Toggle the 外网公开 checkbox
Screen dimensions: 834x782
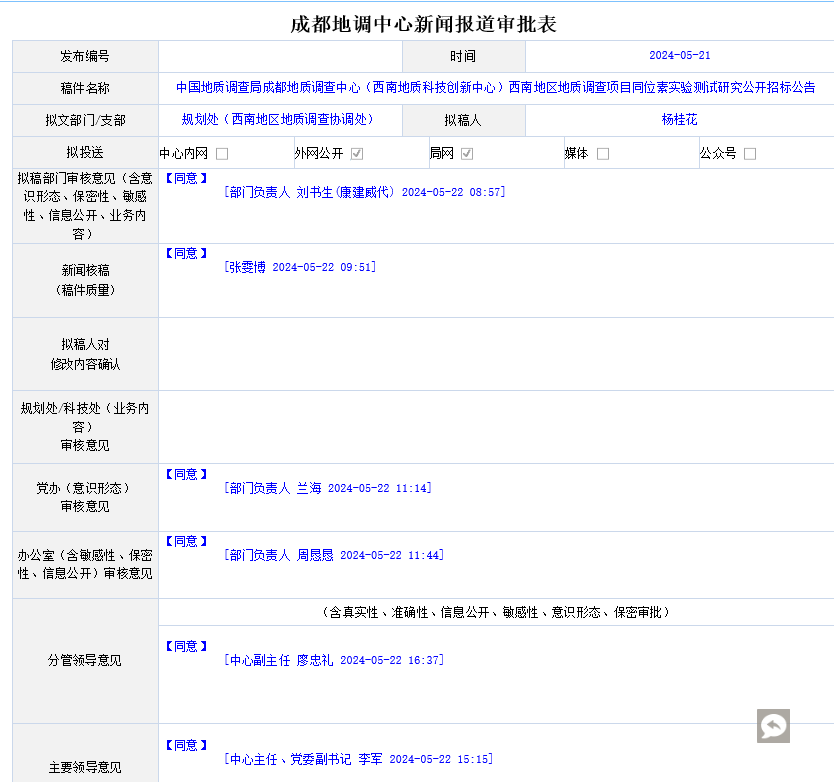[357, 154]
